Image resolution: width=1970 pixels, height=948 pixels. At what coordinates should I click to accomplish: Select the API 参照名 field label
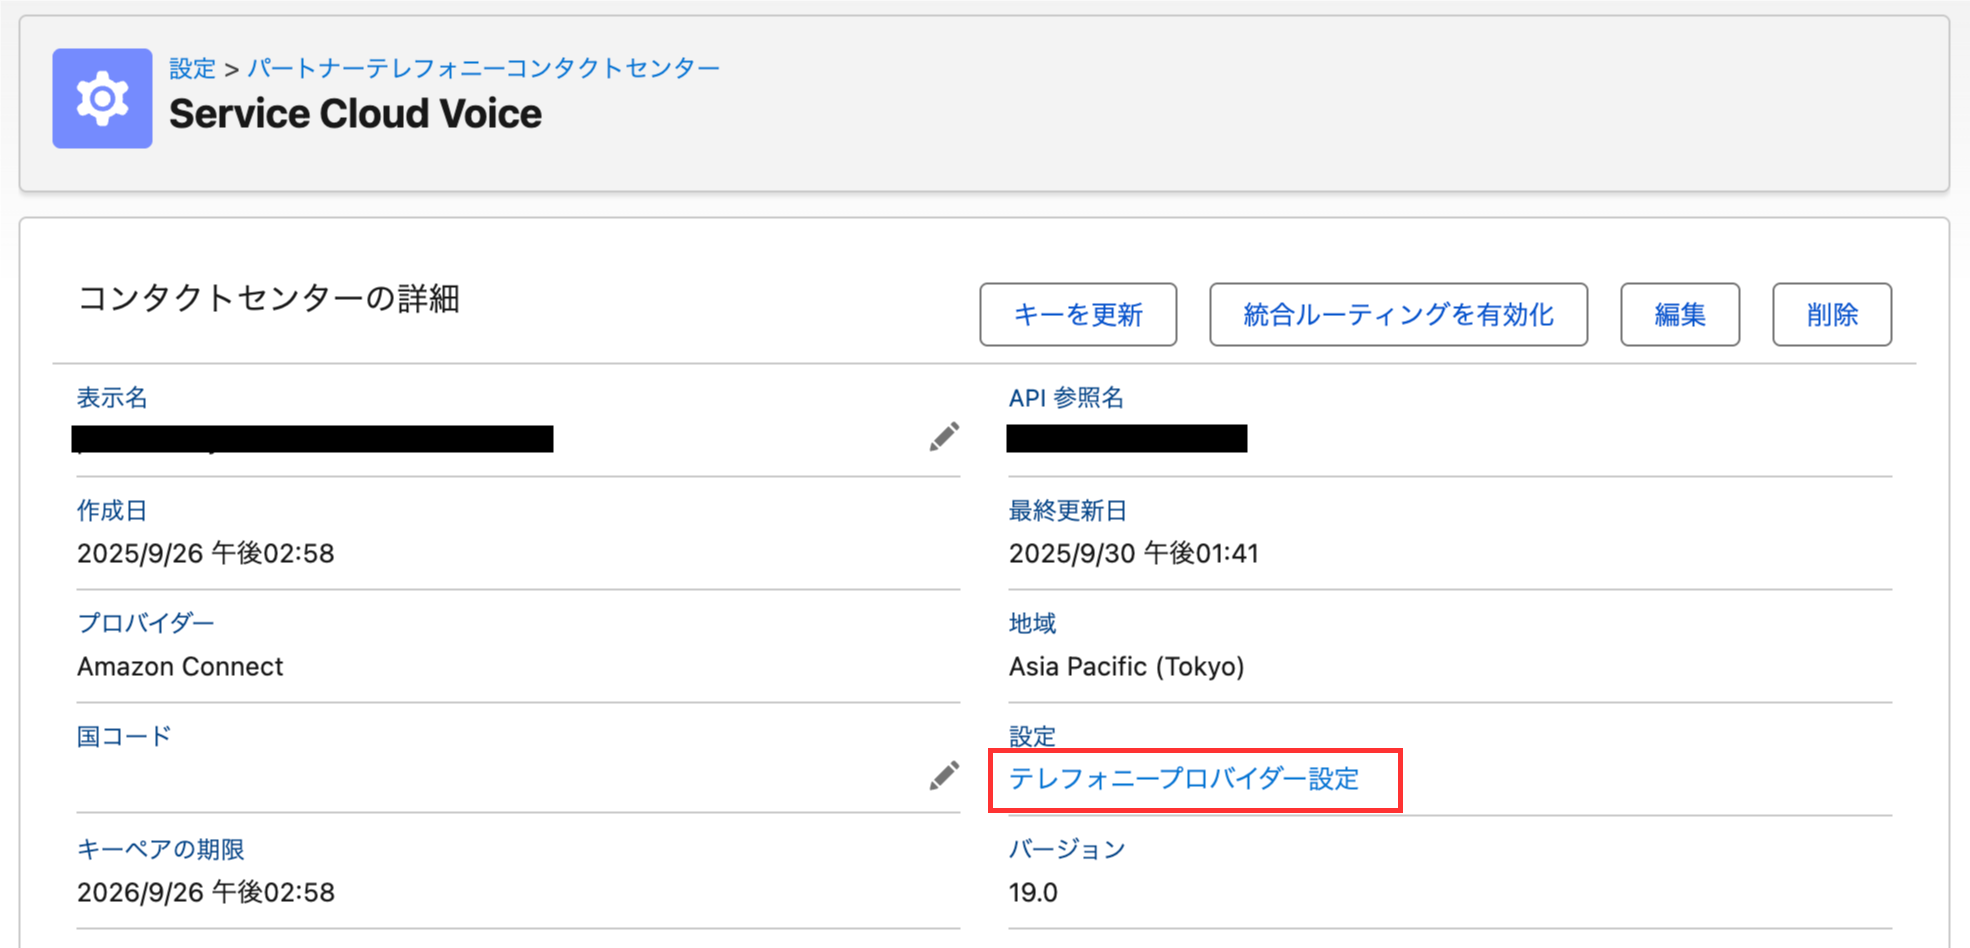click(1065, 397)
